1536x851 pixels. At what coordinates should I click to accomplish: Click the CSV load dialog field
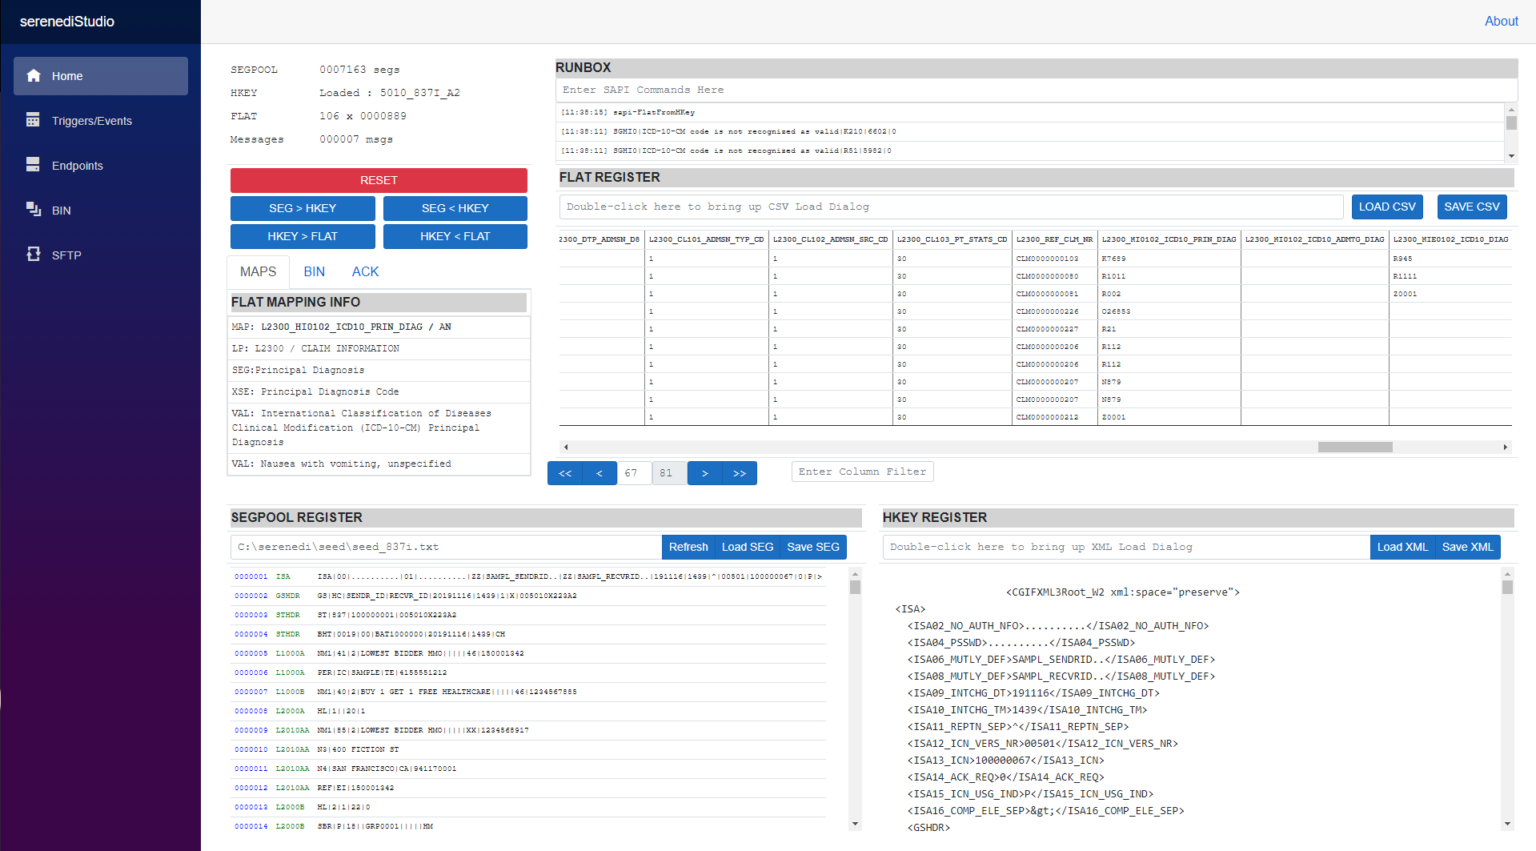point(951,207)
